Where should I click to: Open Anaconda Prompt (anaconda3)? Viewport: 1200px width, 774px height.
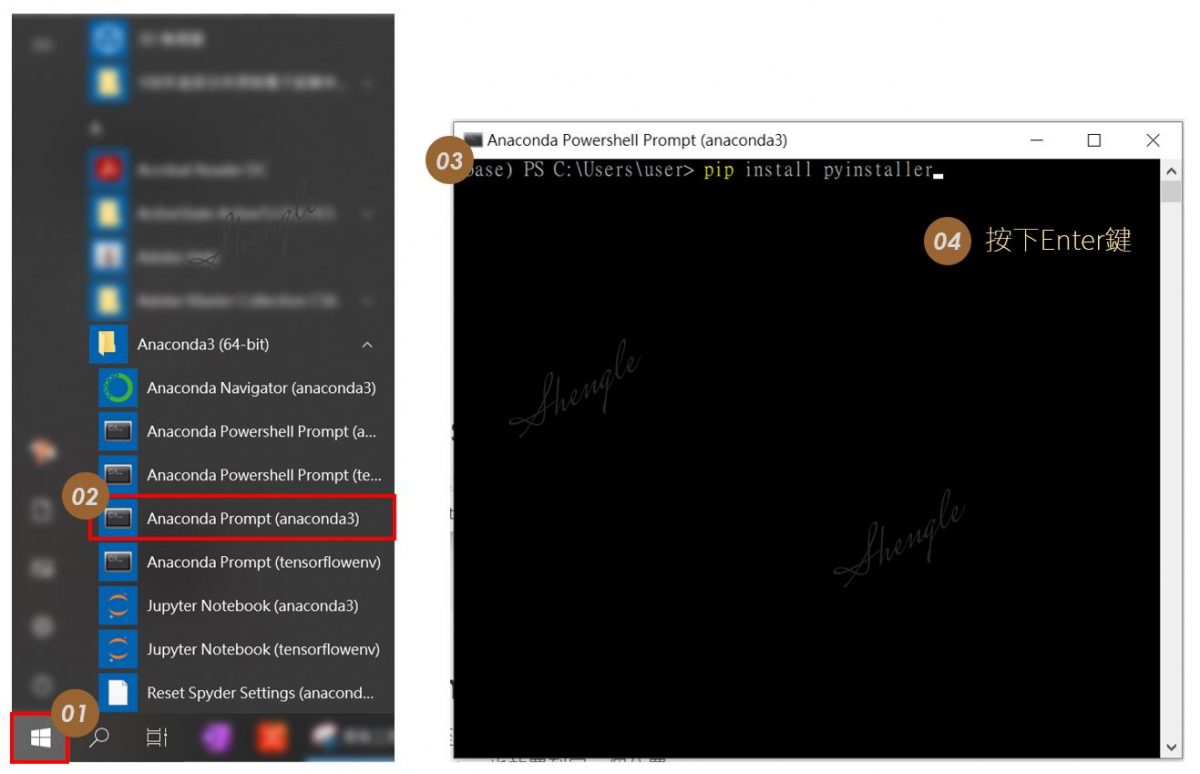coord(252,519)
